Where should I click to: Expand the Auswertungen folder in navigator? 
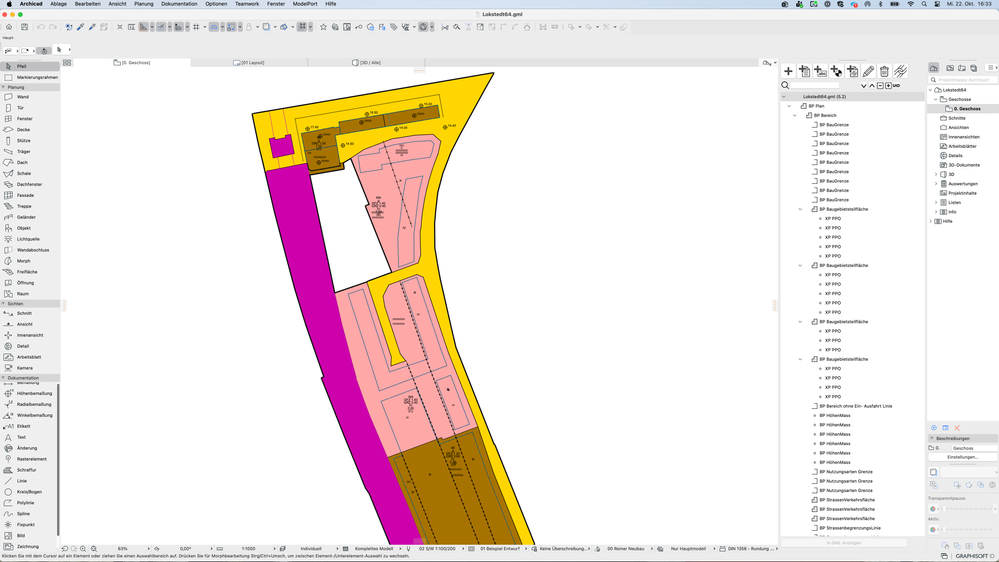click(936, 184)
